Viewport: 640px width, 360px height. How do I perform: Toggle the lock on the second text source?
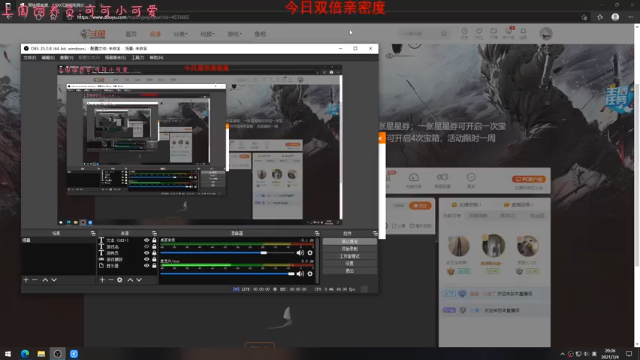154,247
